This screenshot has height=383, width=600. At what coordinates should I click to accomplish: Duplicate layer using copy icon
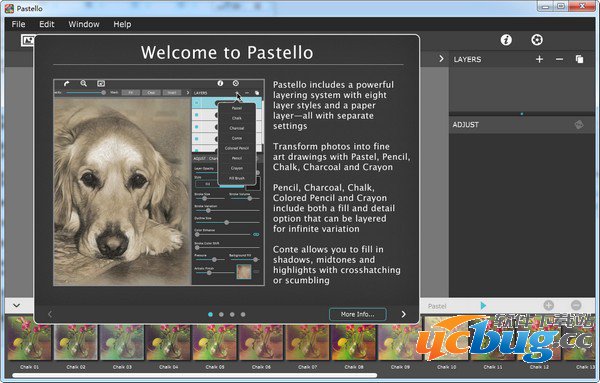tap(579, 59)
